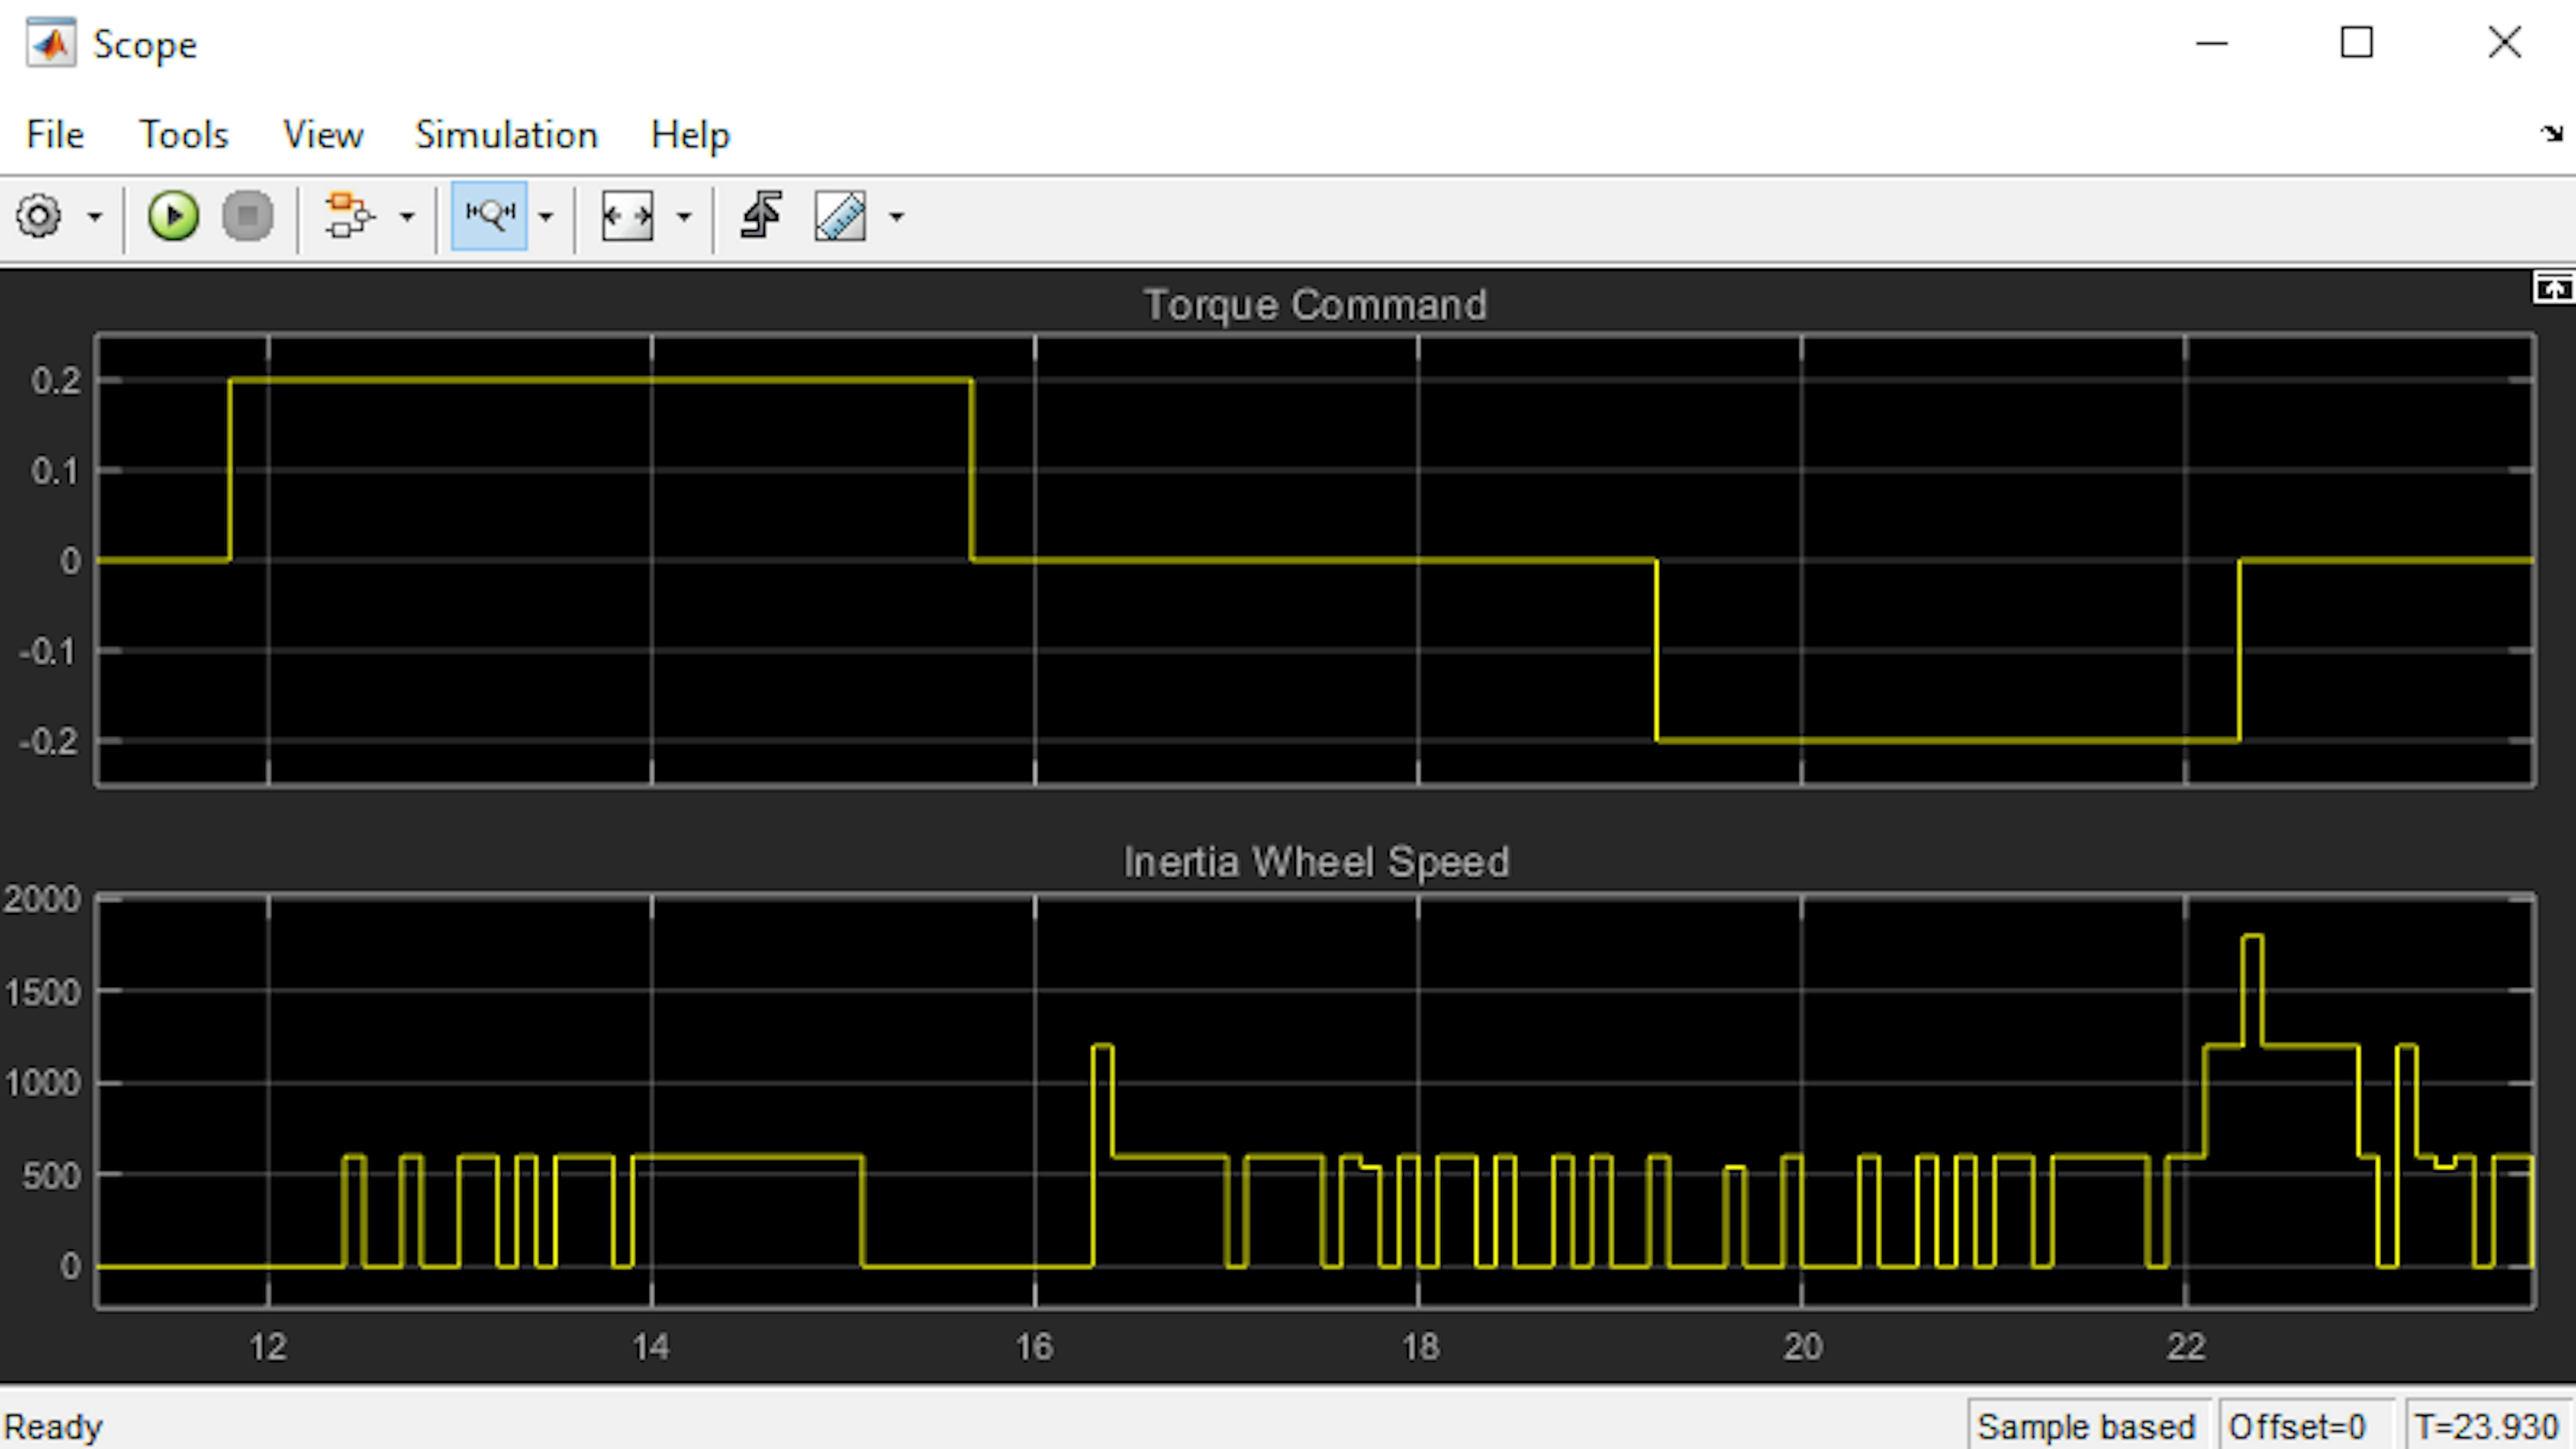
Task: Click the Torque Command plot title
Action: point(1315,305)
